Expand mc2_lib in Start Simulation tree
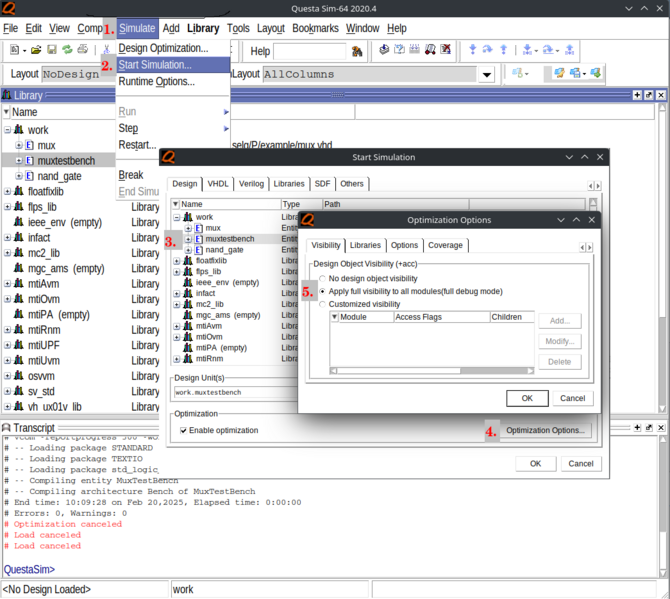Viewport: 670px width, 599px height. coord(177,304)
